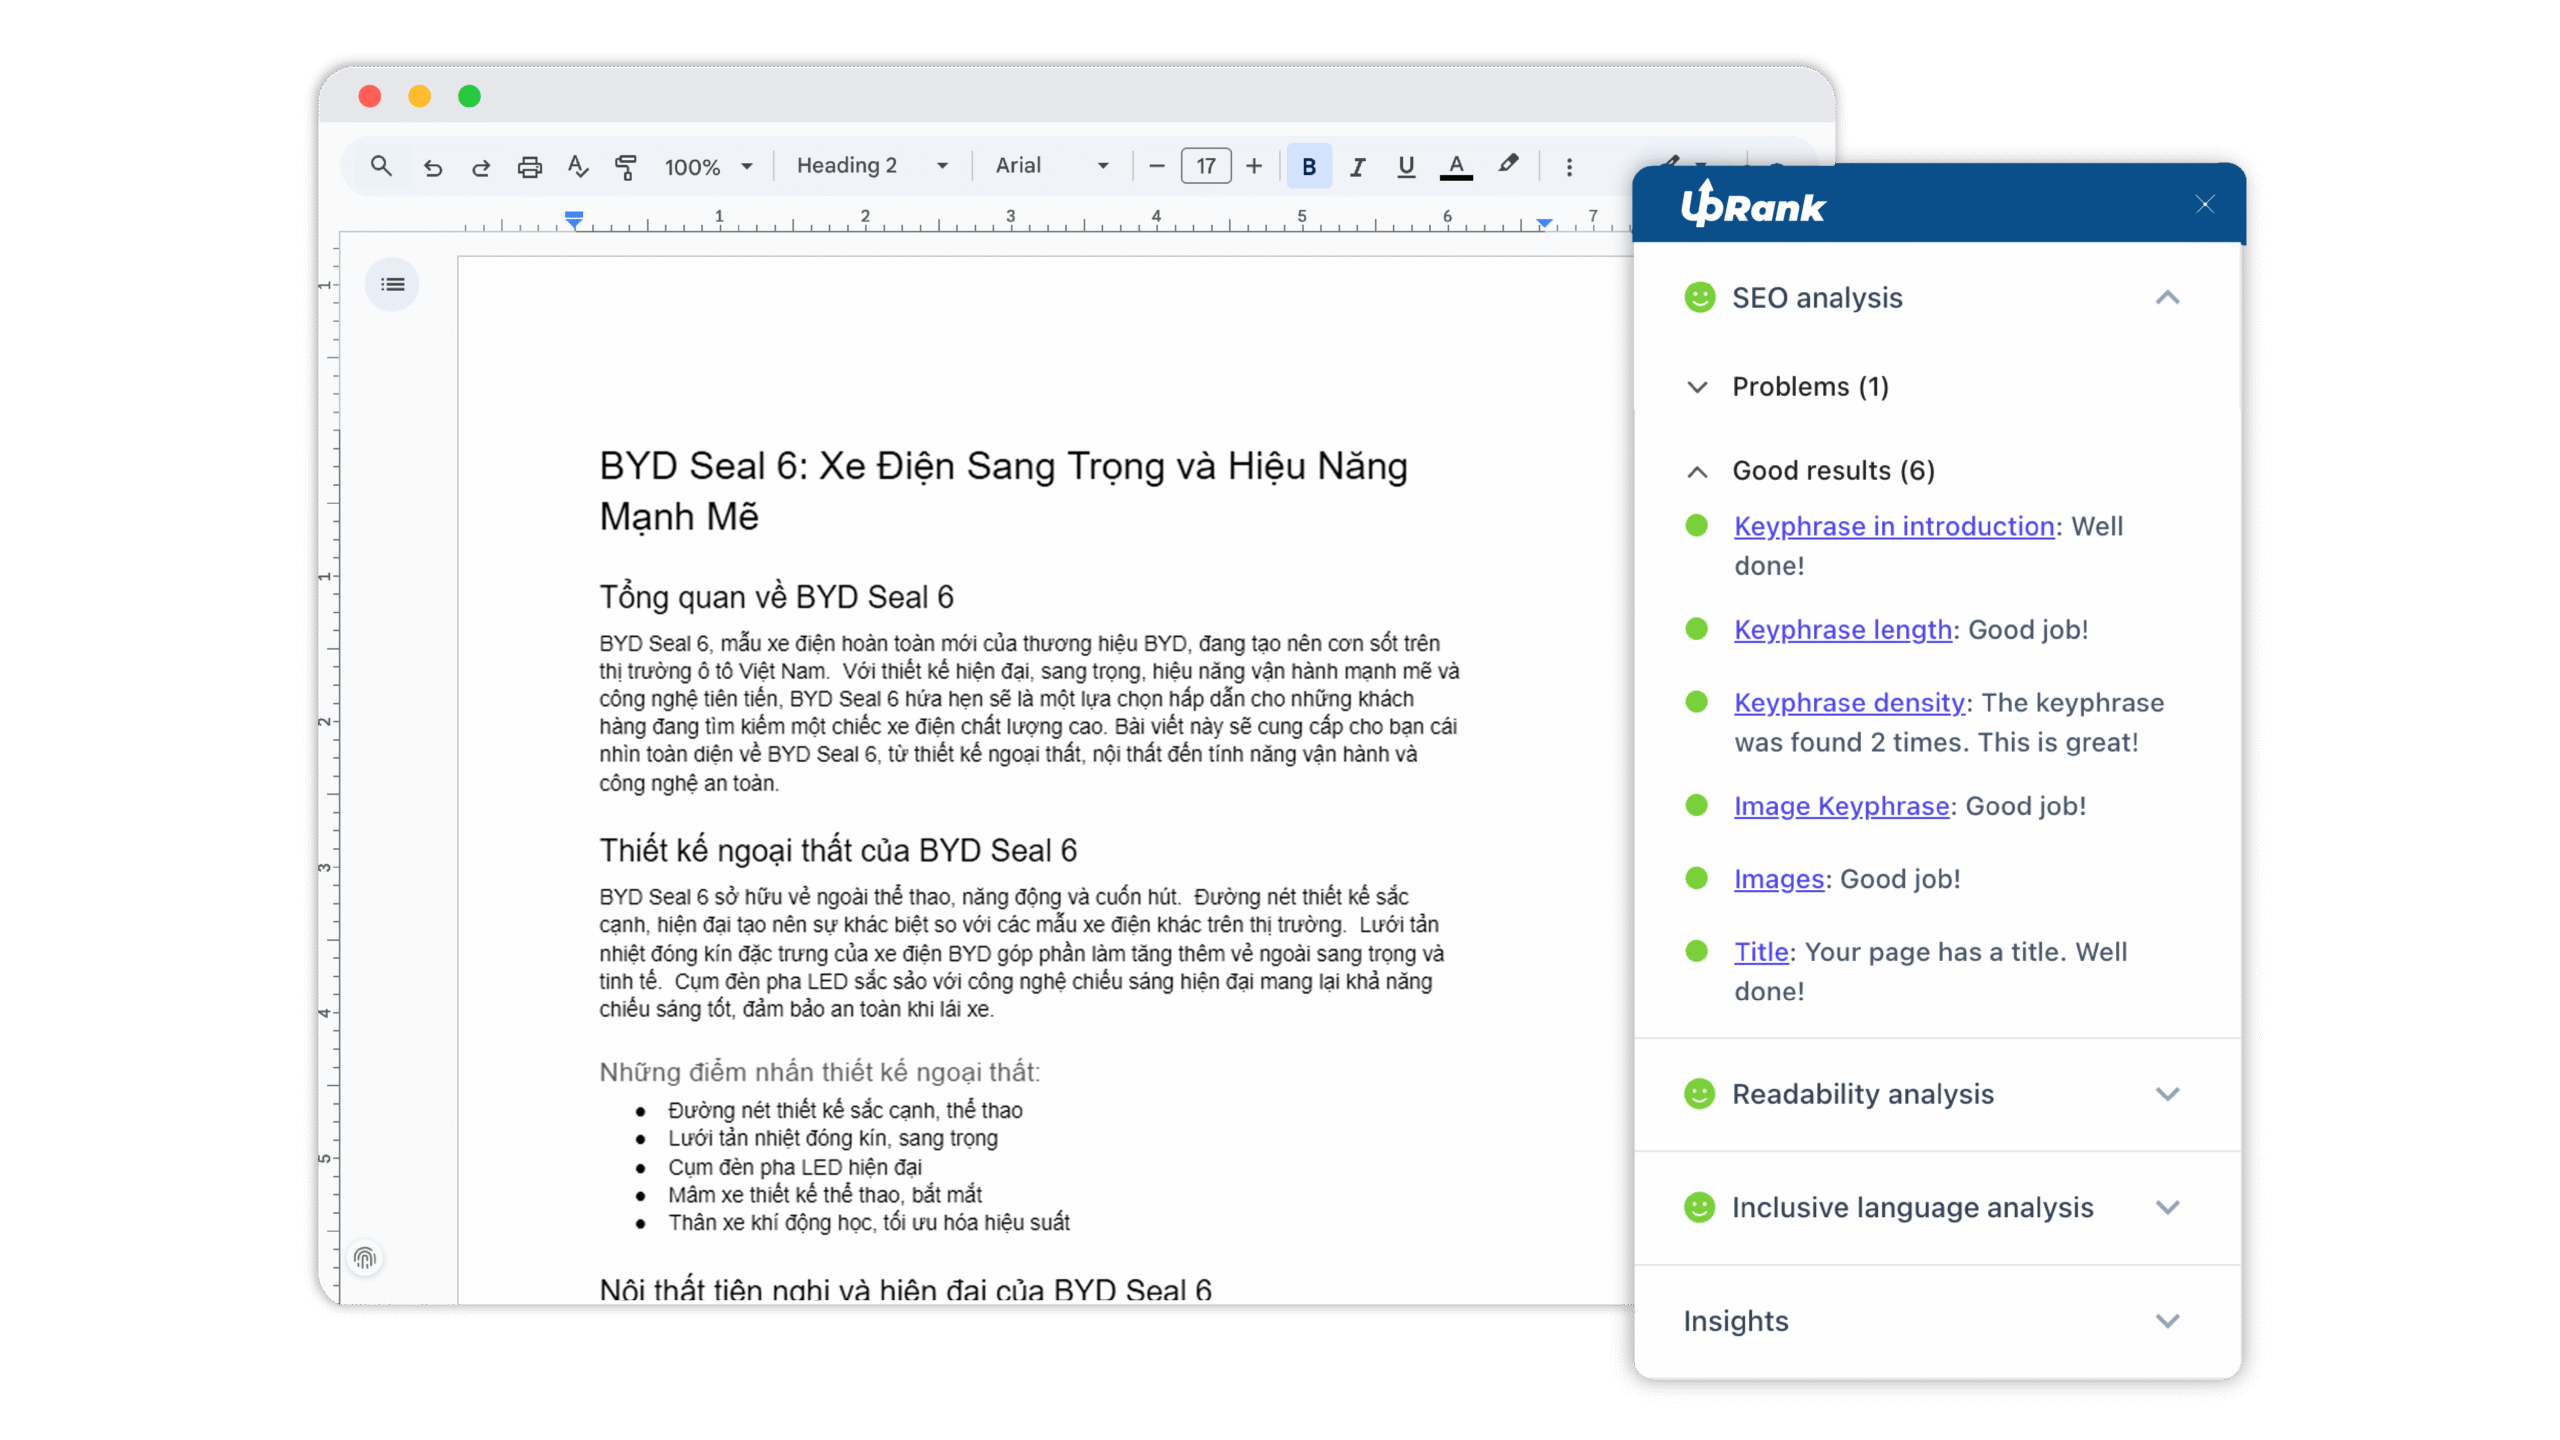Click bullet 'Đường nét thiết kế sắc cạnh, thể thao'
The image size is (2560, 1440).
click(x=845, y=1111)
